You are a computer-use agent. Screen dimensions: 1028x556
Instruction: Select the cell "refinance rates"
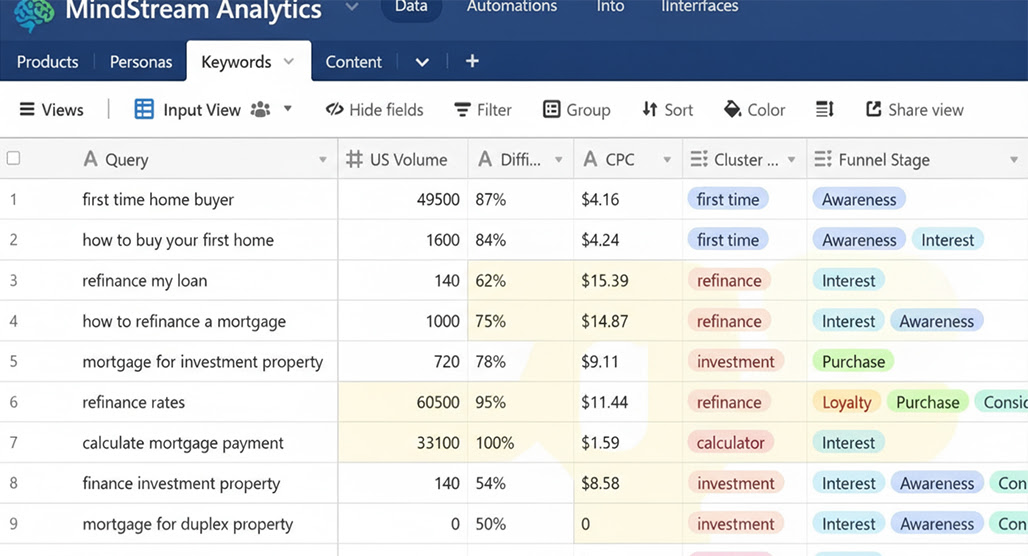coord(133,402)
